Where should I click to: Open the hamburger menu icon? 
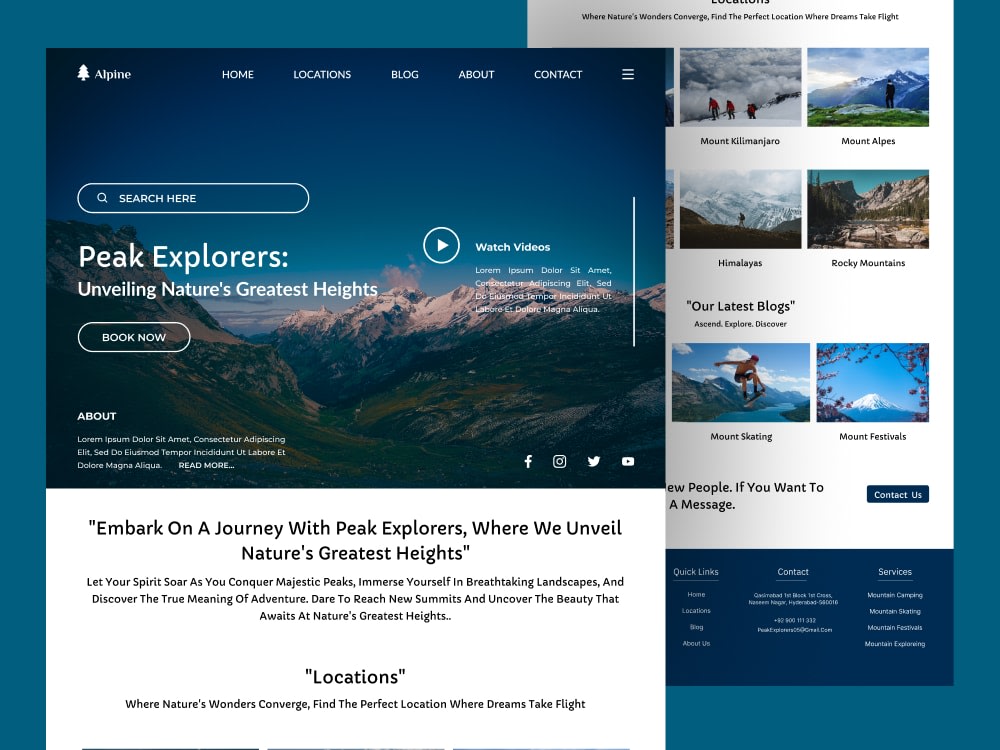(x=628, y=74)
